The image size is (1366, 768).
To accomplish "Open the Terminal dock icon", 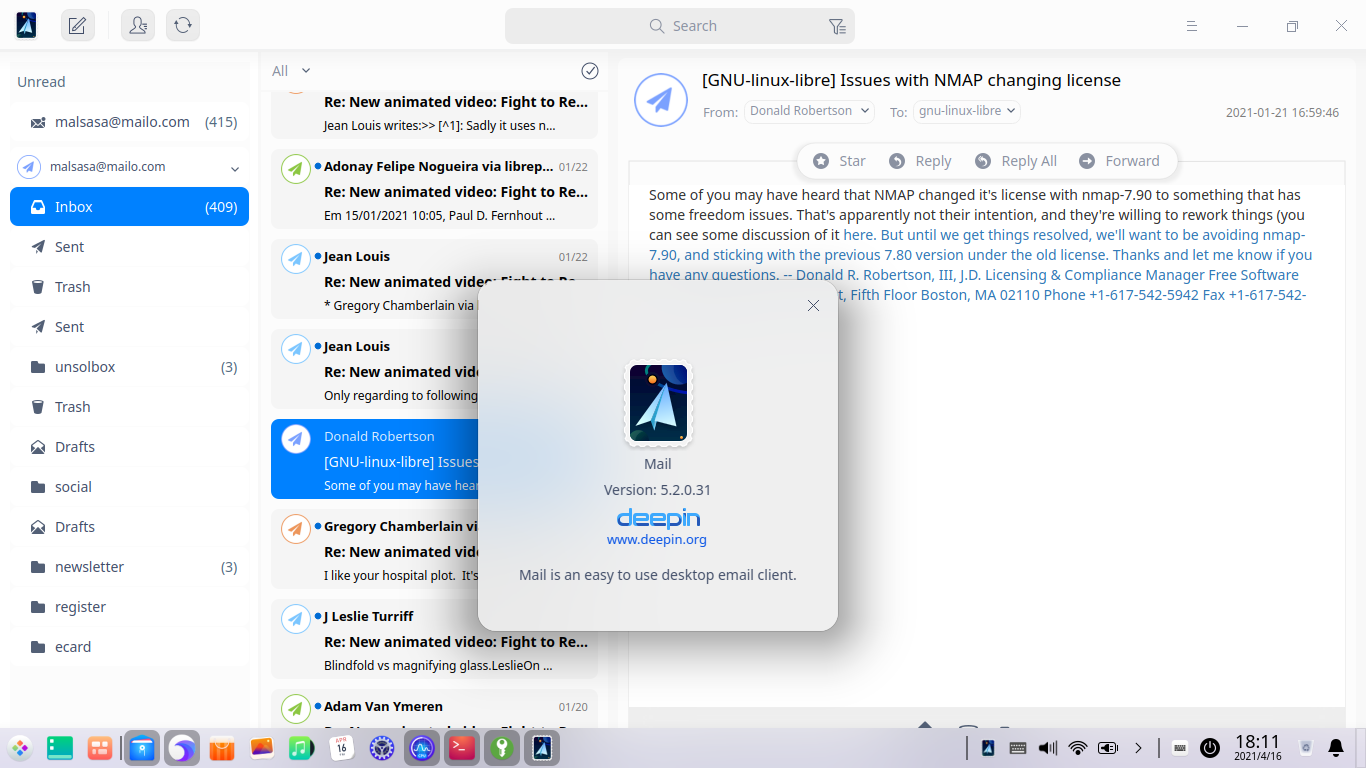I will 462,747.
